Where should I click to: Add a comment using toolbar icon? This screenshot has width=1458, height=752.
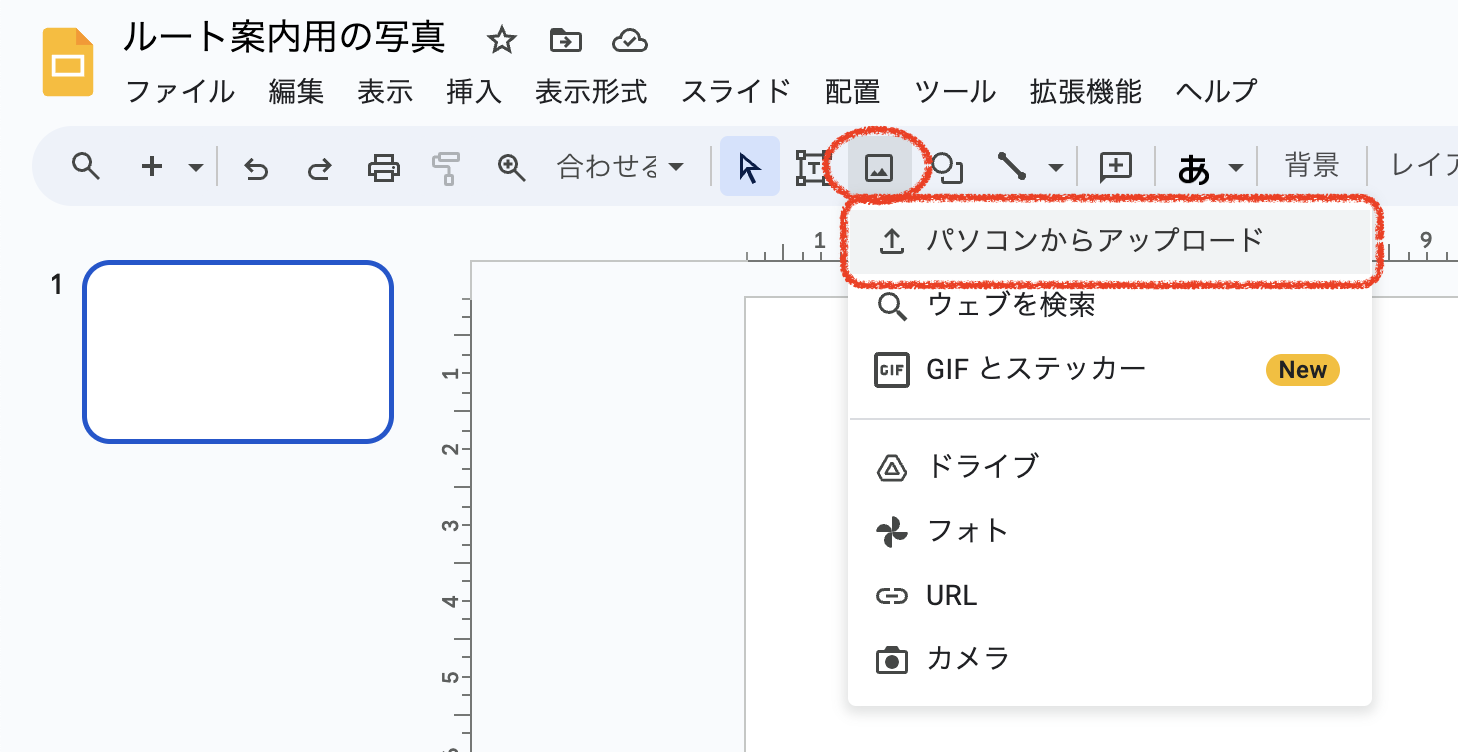(x=1115, y=167)
